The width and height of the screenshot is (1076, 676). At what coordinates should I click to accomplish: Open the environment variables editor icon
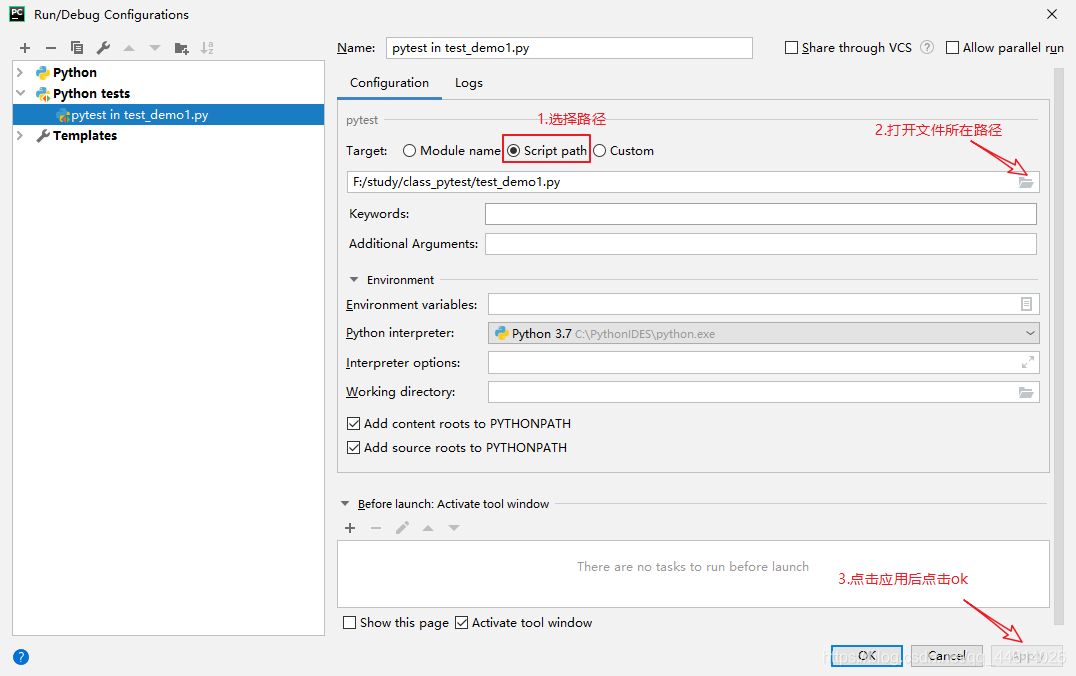click(1026, 304)
